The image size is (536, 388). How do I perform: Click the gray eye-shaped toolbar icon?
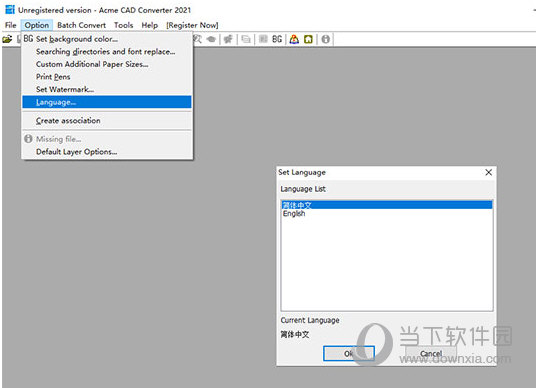point(212,39)
